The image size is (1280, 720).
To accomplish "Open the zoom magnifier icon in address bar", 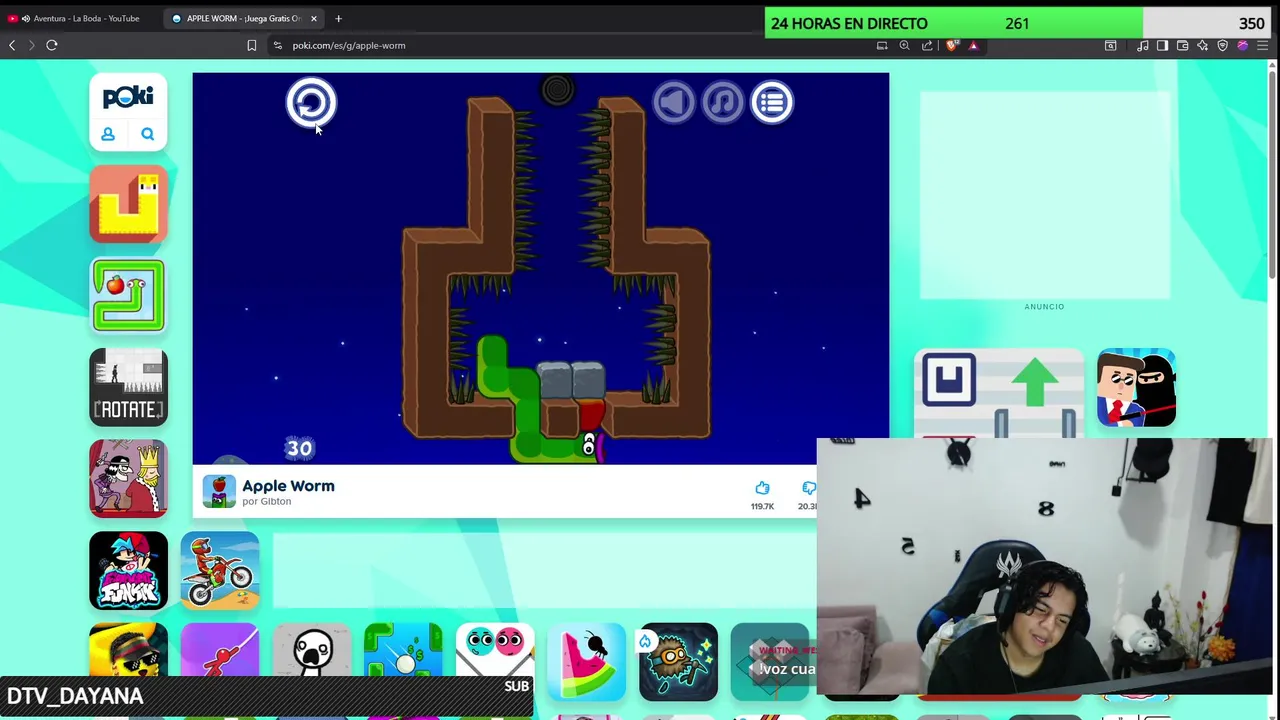I will tap(904, 45).
